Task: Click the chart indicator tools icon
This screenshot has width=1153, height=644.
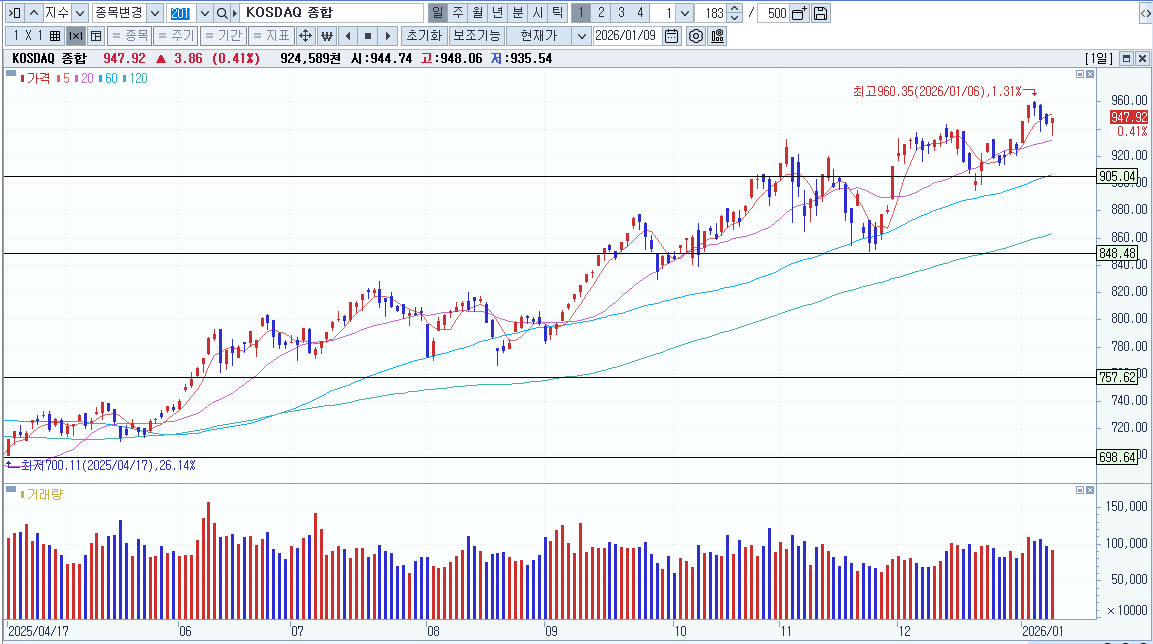Action: (718, 35)
